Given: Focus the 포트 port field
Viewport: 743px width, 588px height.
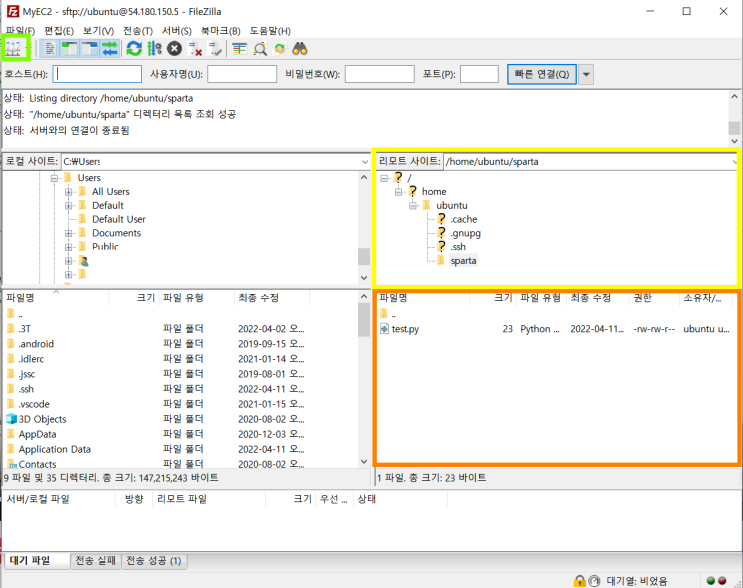Looking at the screenshot, I should click(x=479, y=74).
